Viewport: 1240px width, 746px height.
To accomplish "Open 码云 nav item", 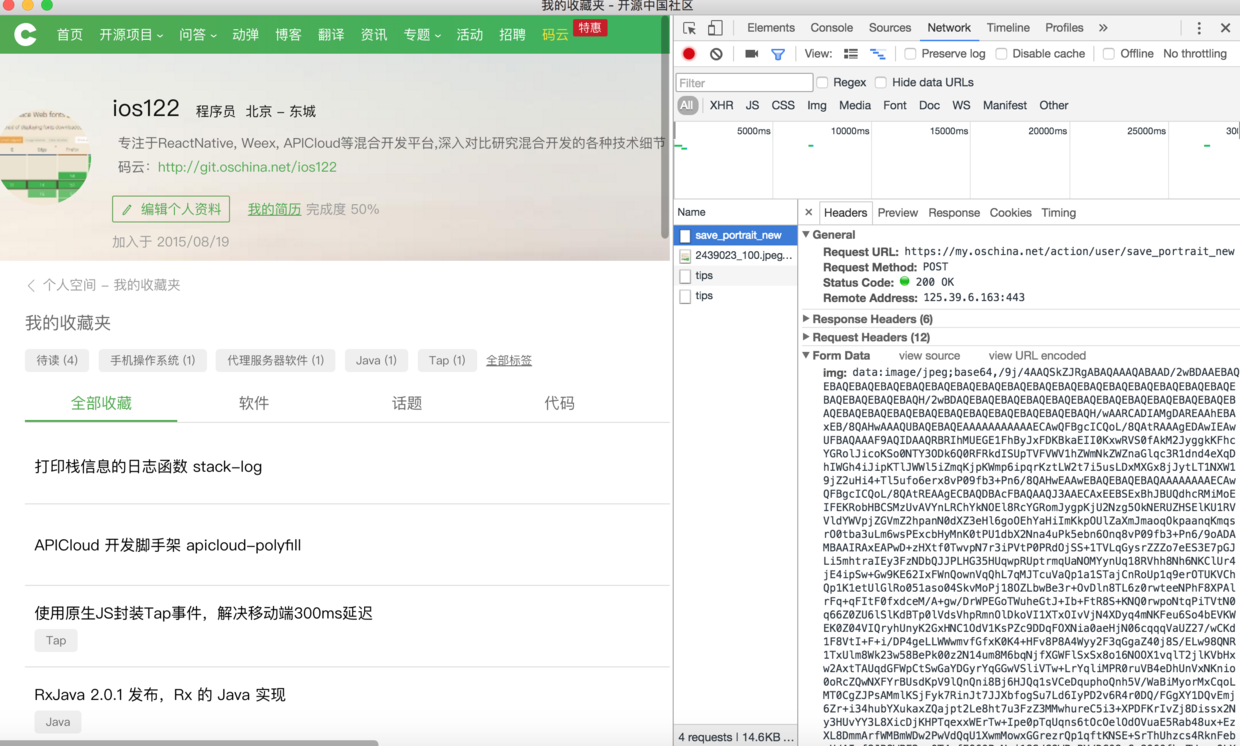I will [x=555, y=35].
